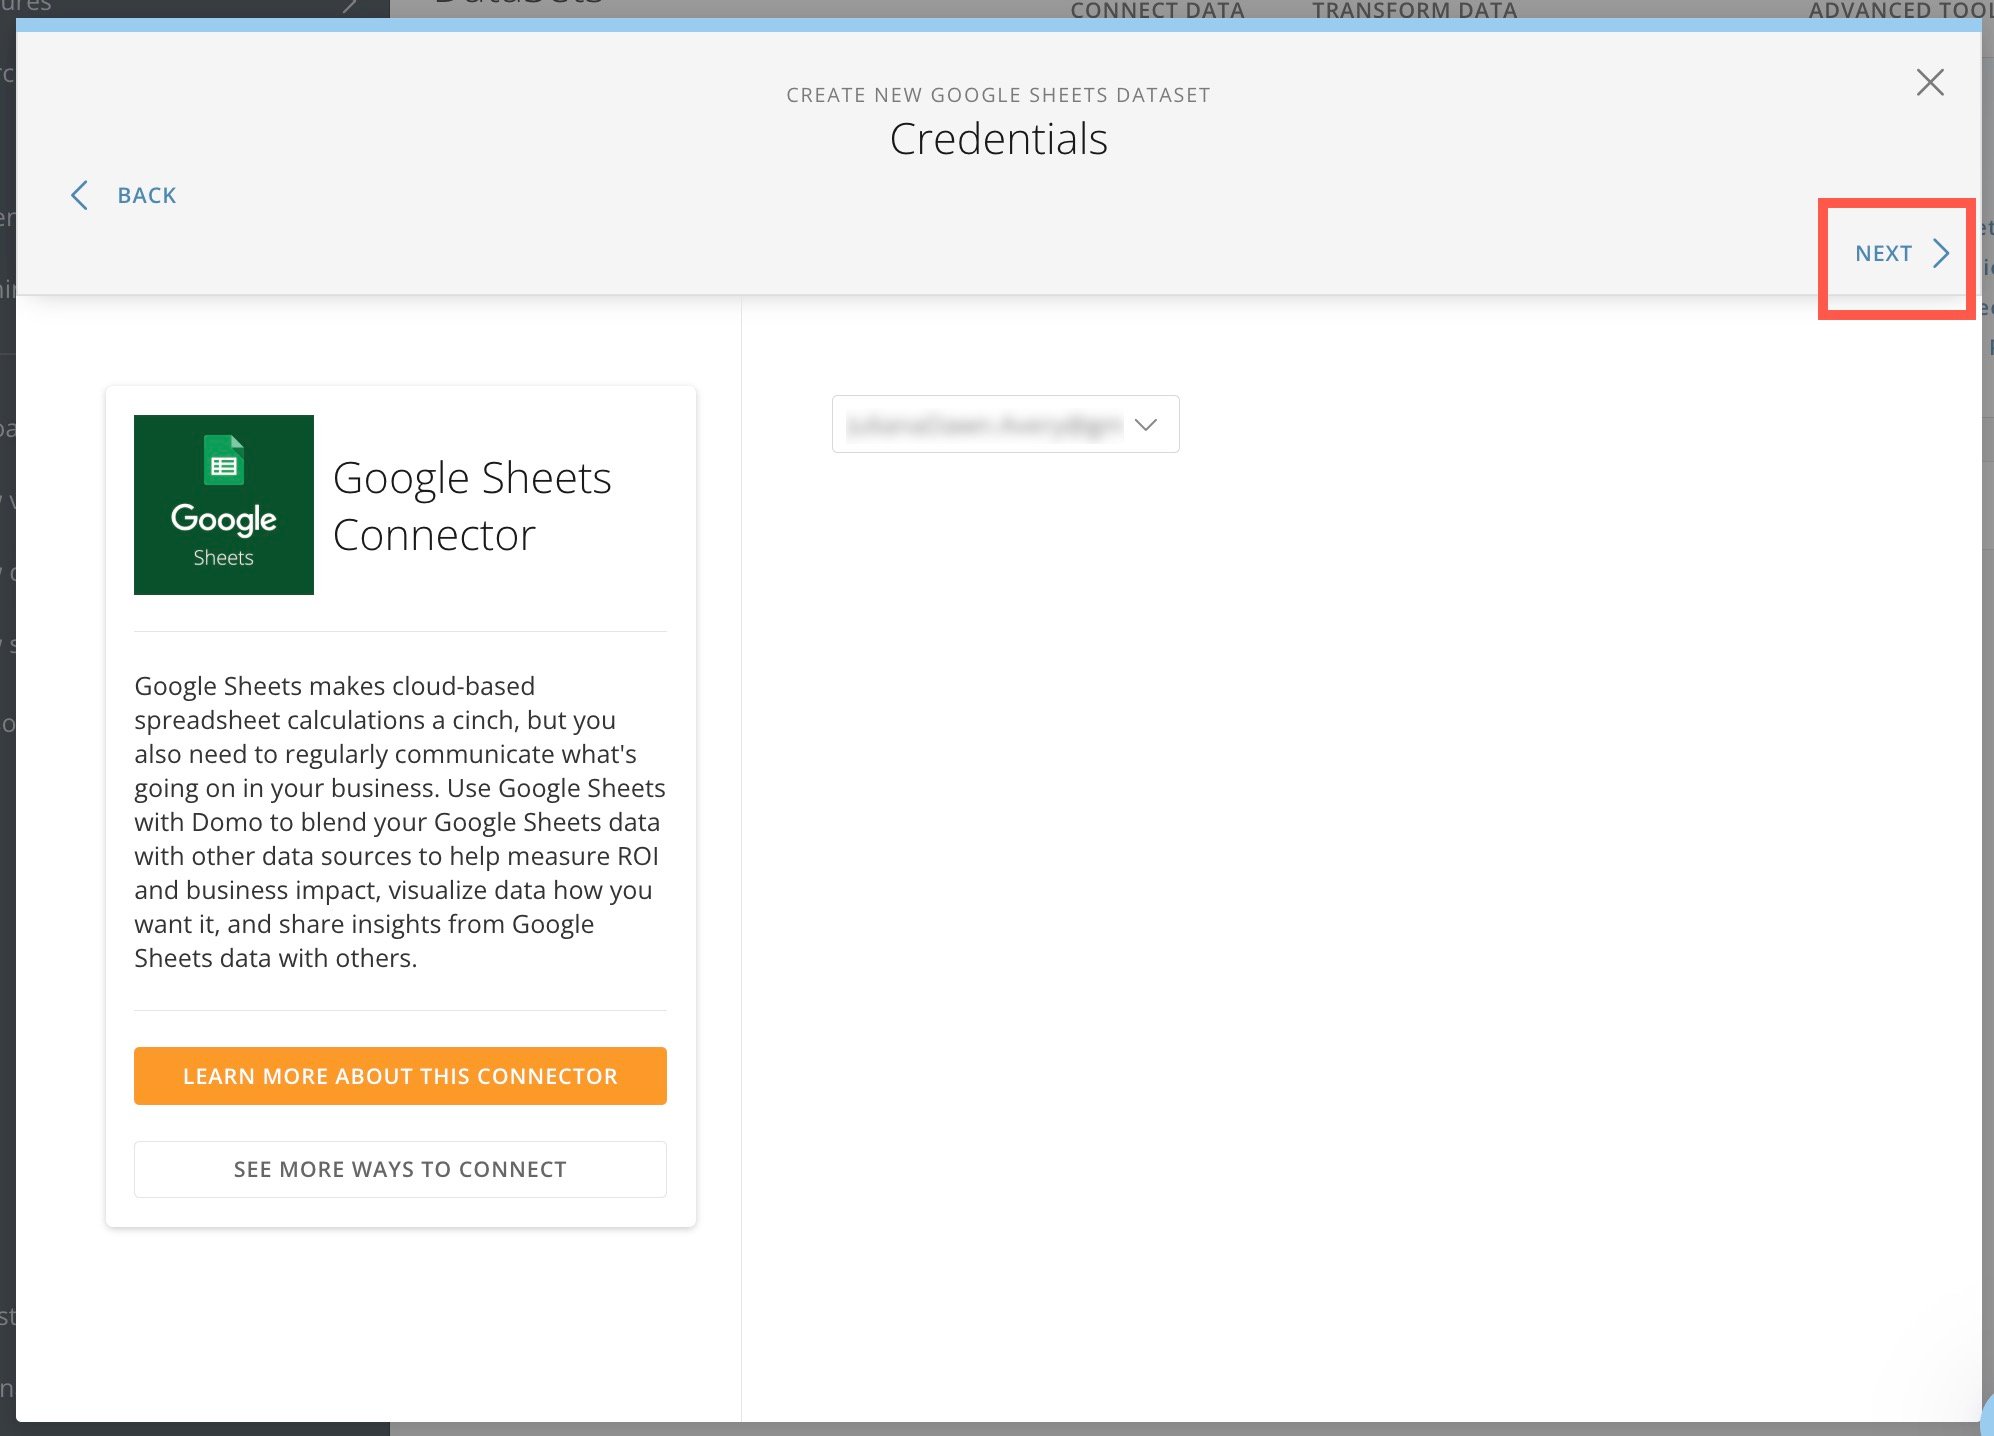This screenshot has width=1994, height=1436.
Task: Click the Google Sheets Connector heading
Action: [472, 506]
